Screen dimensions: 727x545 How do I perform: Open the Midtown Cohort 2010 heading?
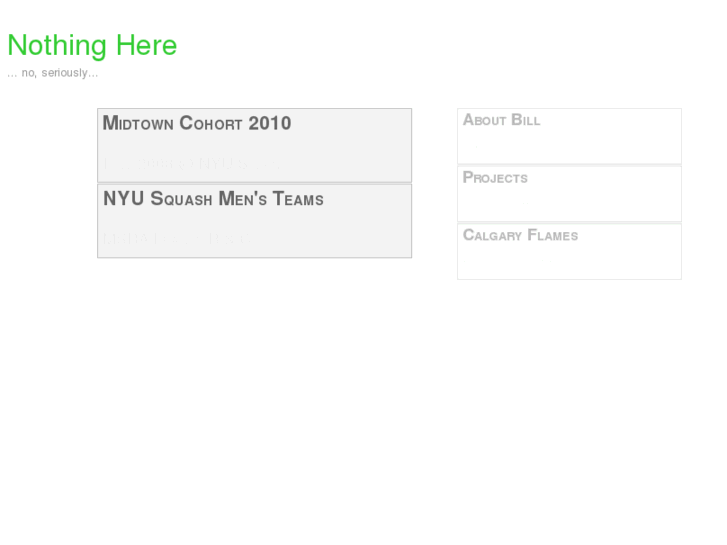coord(197,124)
